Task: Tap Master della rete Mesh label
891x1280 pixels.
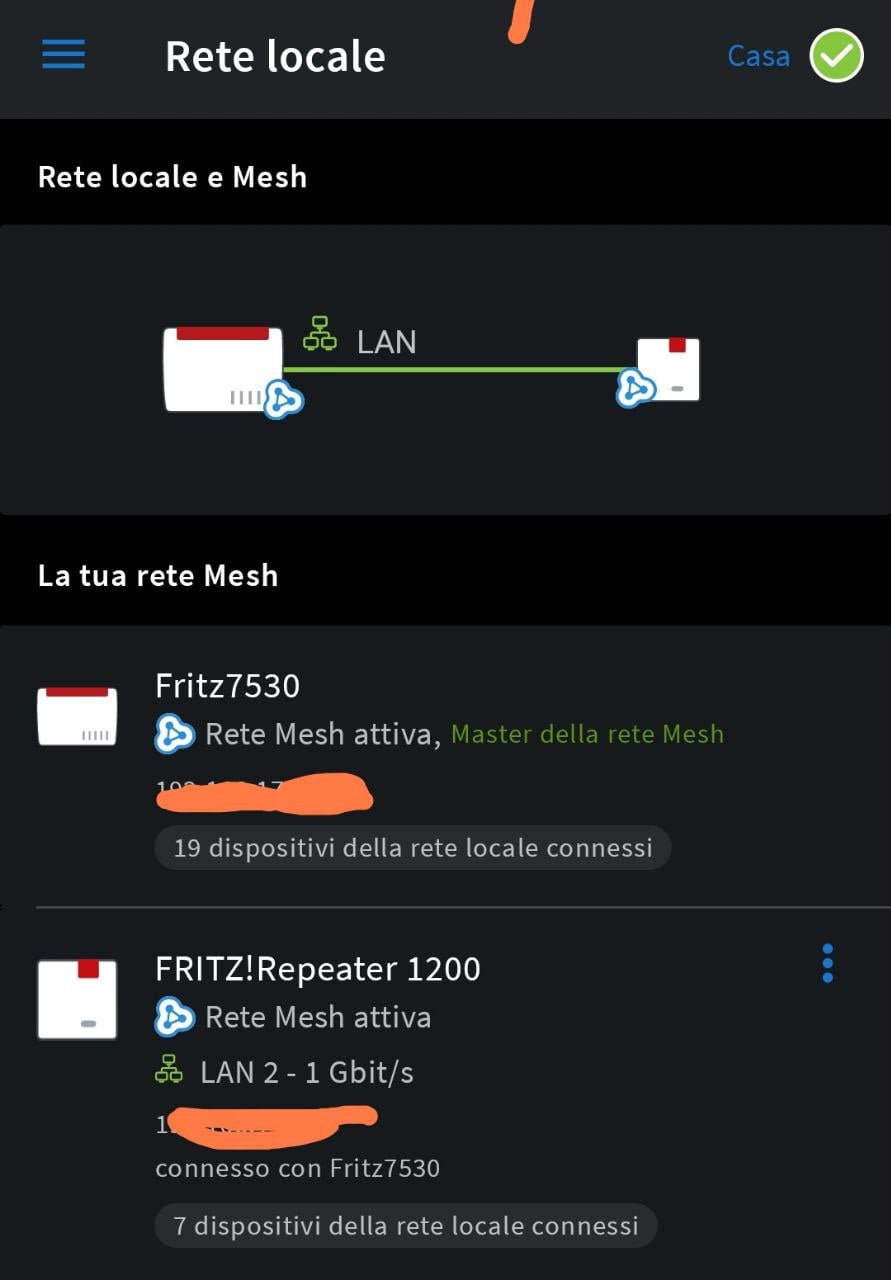Action: coord(587,735)
